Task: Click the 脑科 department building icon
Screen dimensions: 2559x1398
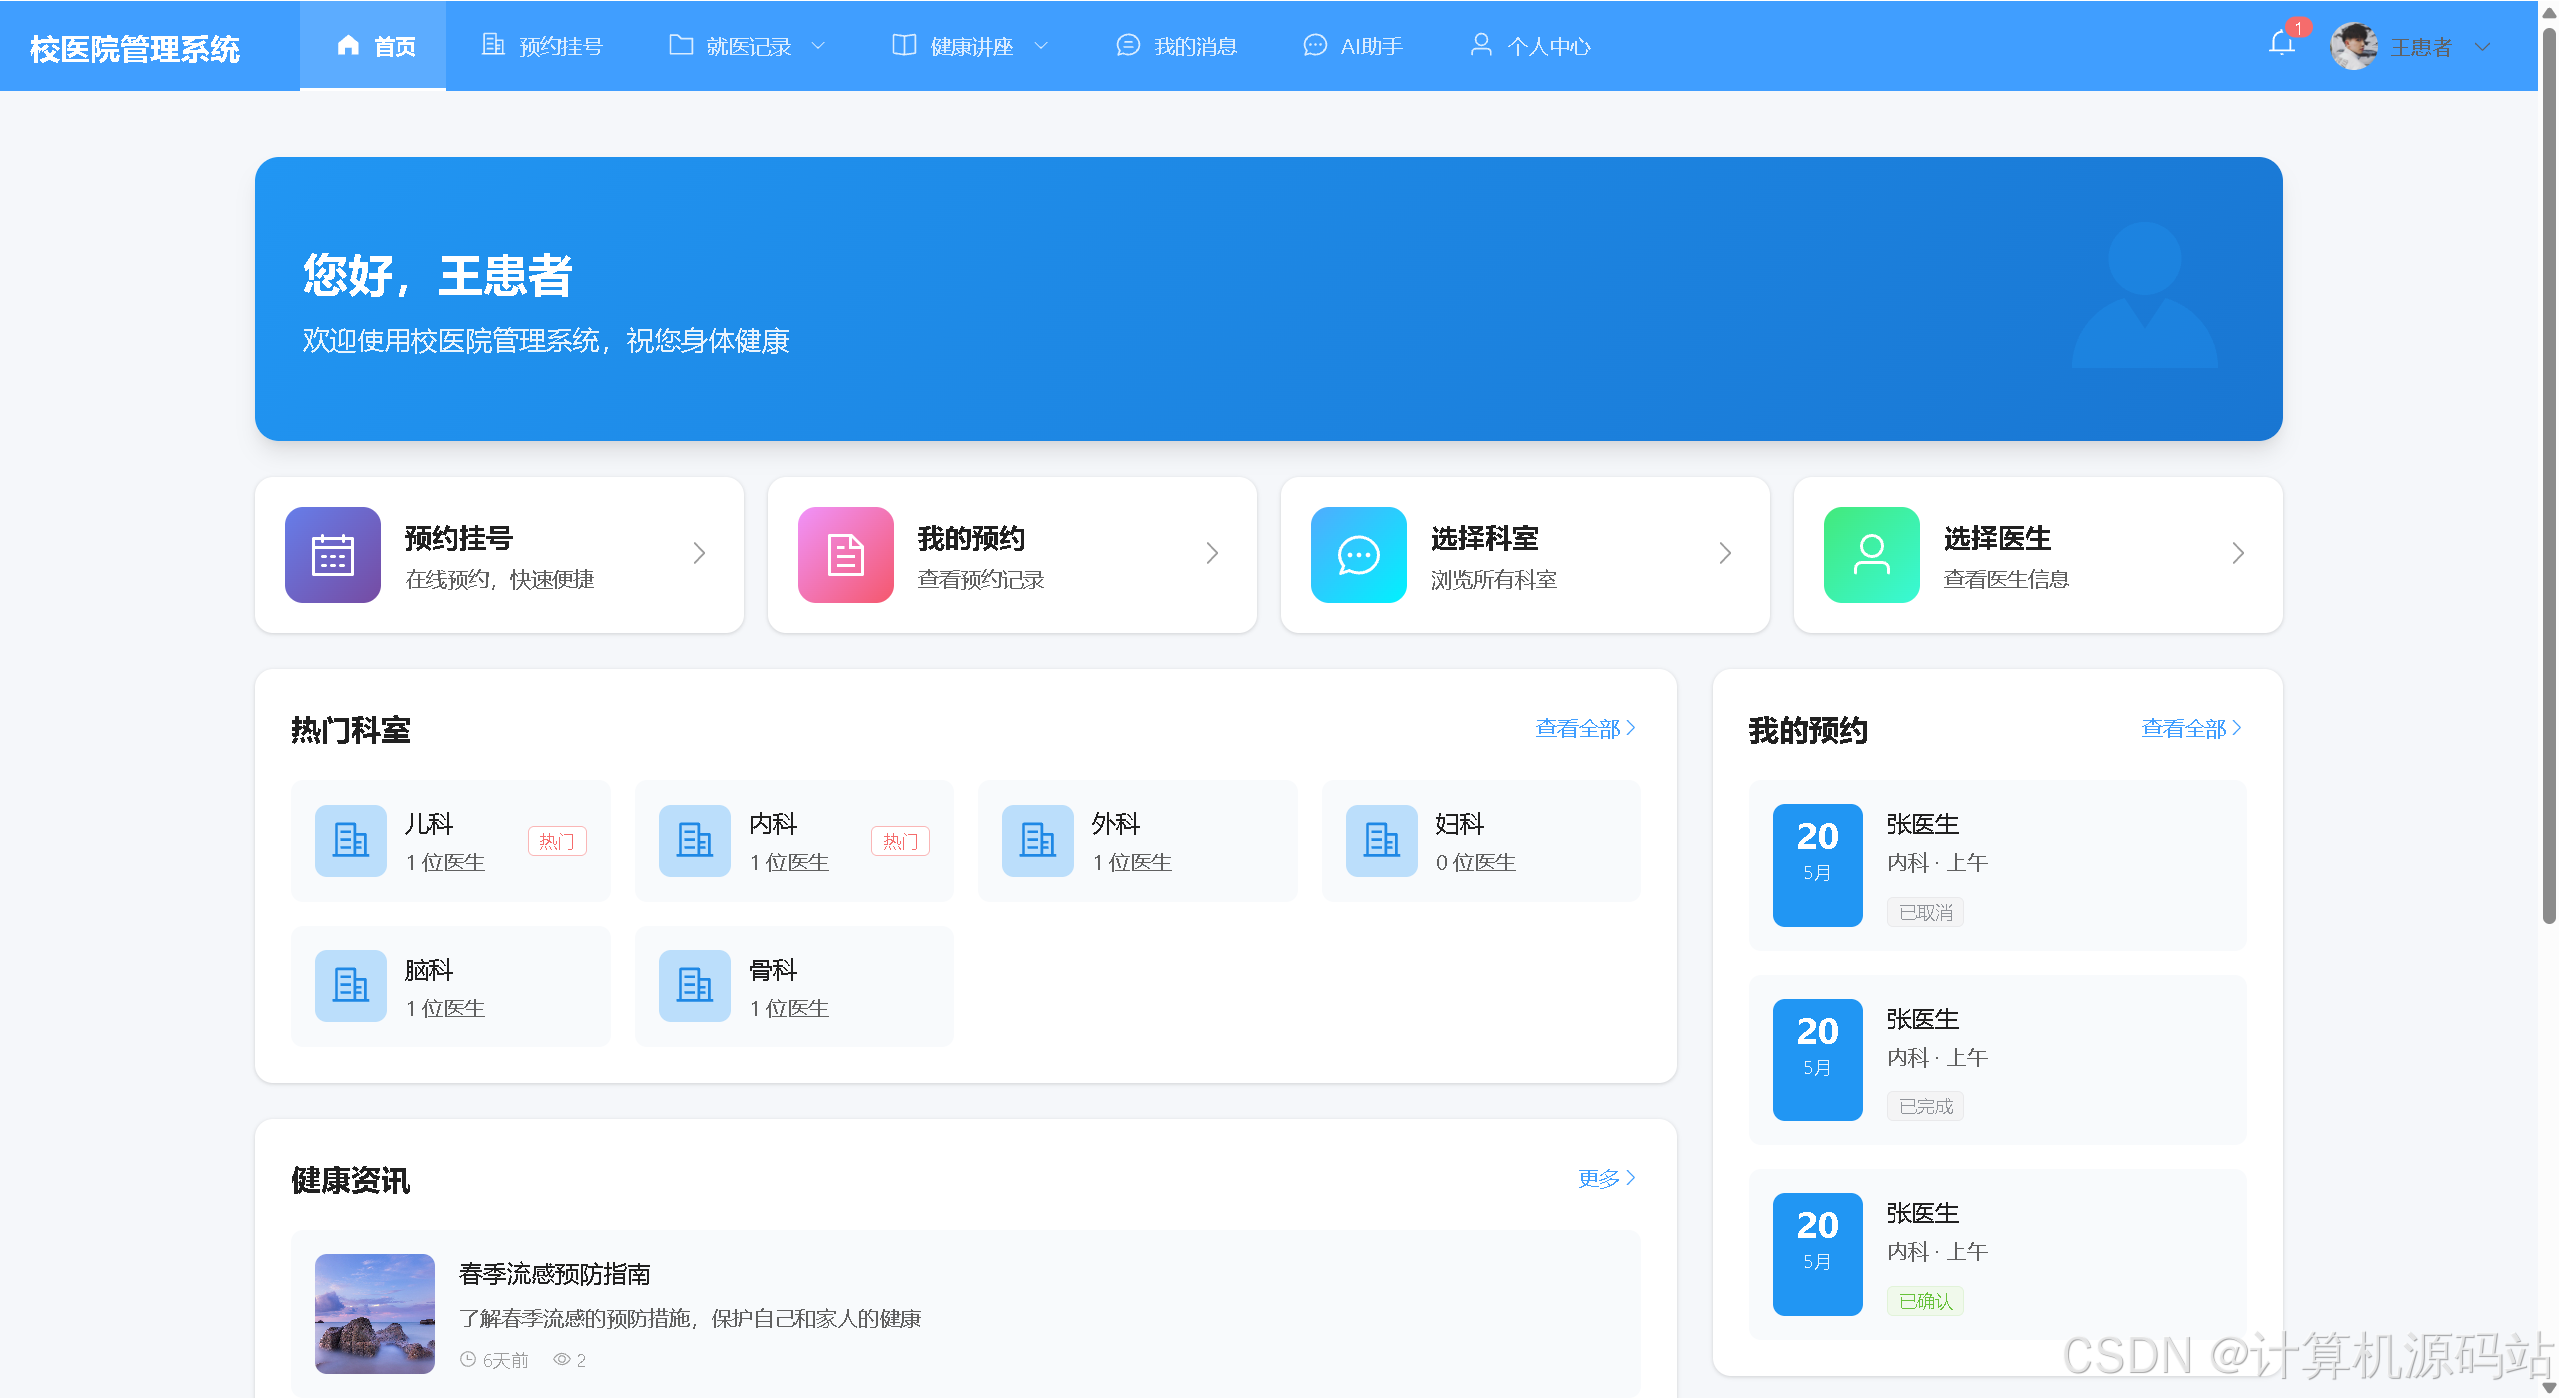Action: click(x=351, y=986)
